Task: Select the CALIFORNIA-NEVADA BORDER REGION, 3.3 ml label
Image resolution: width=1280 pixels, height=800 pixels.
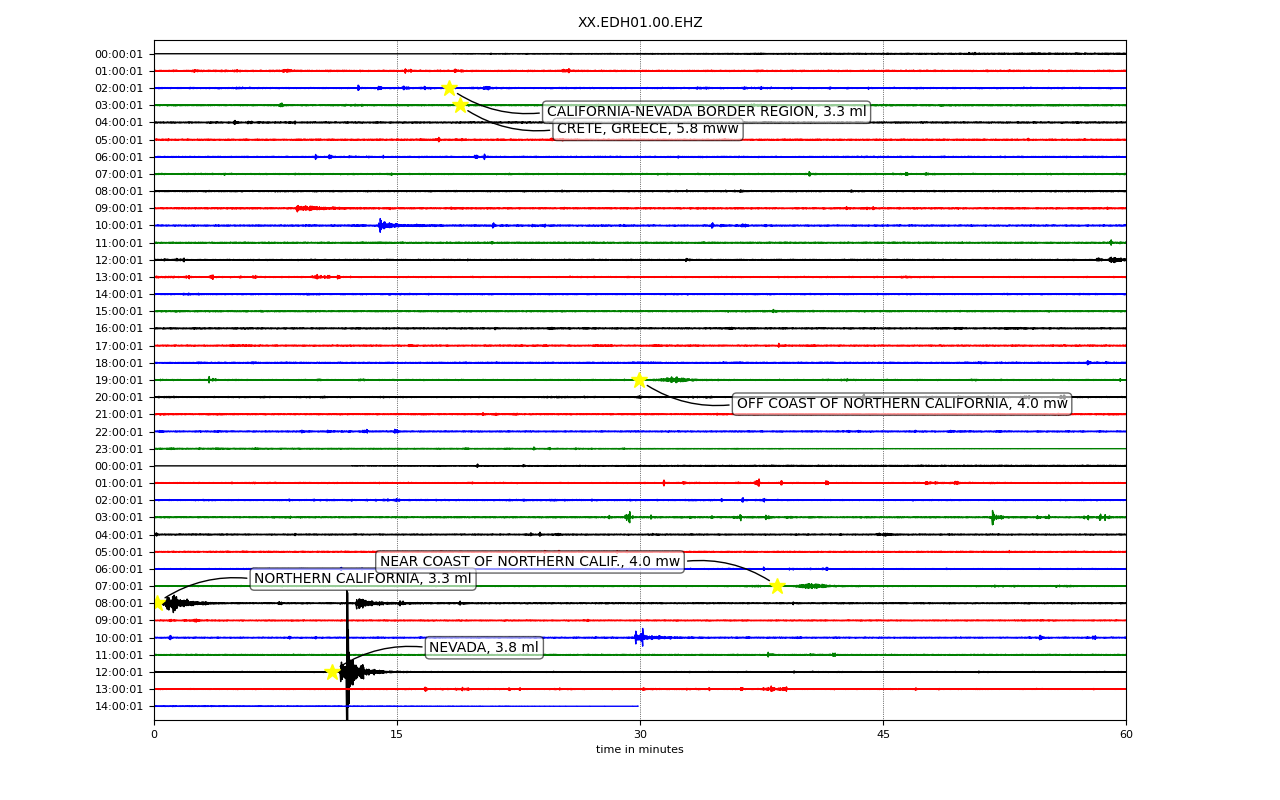Action: pyautogui.click(x=706, y=112)
